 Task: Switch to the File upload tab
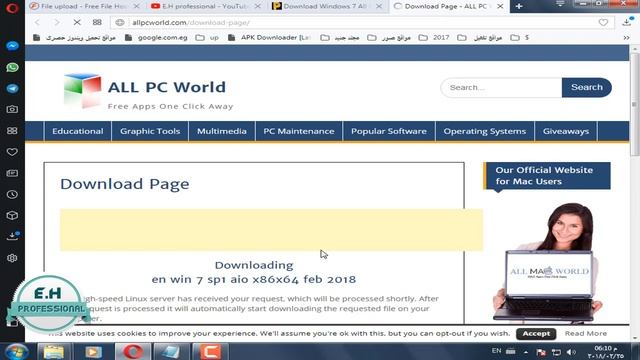point(84,6)
